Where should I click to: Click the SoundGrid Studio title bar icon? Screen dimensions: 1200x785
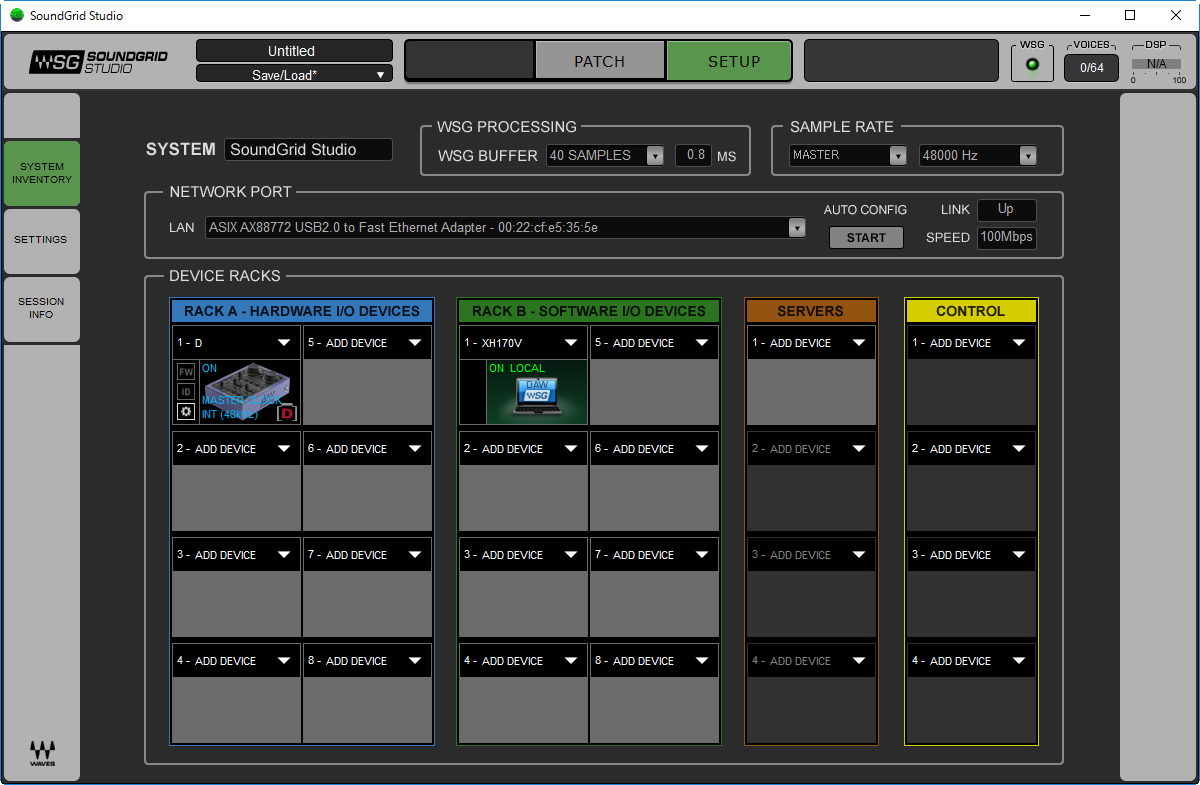tap(17, 16)
